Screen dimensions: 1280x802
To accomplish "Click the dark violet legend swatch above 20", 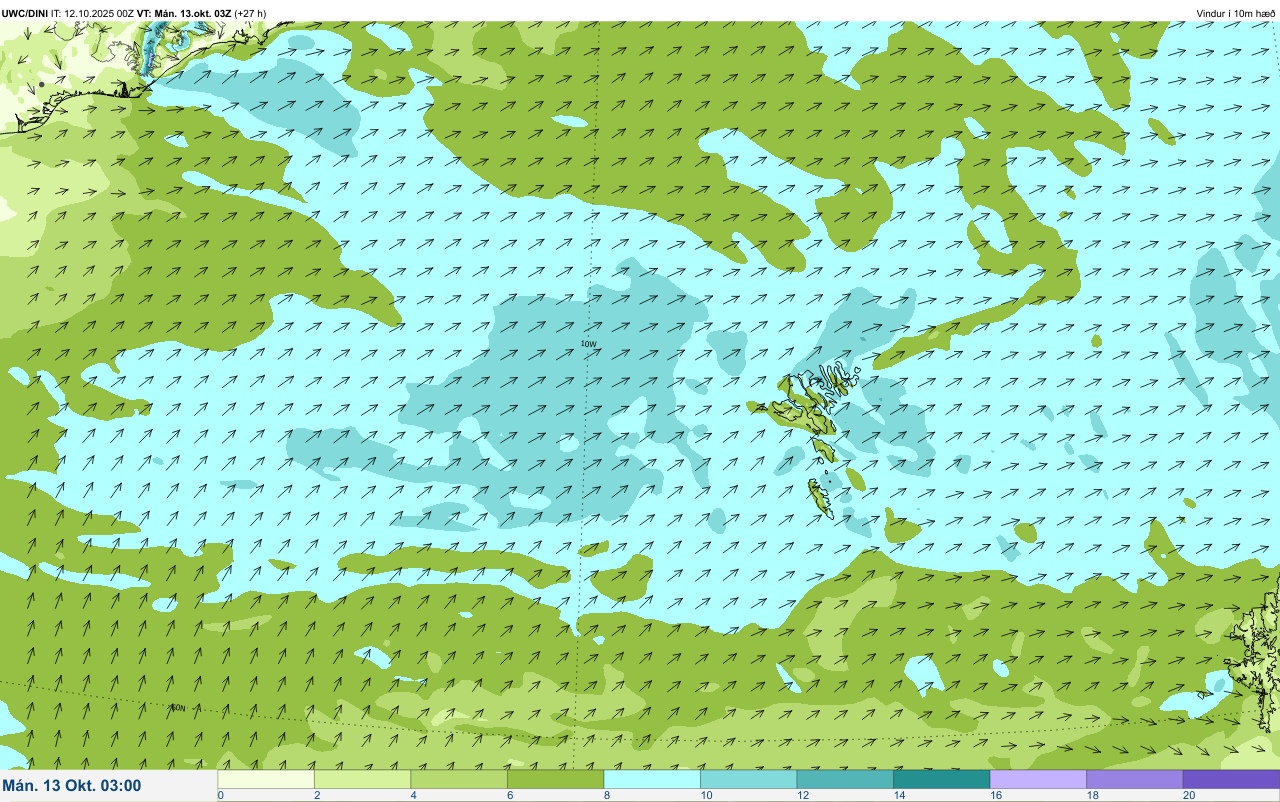I will [x=1231, y=780].
